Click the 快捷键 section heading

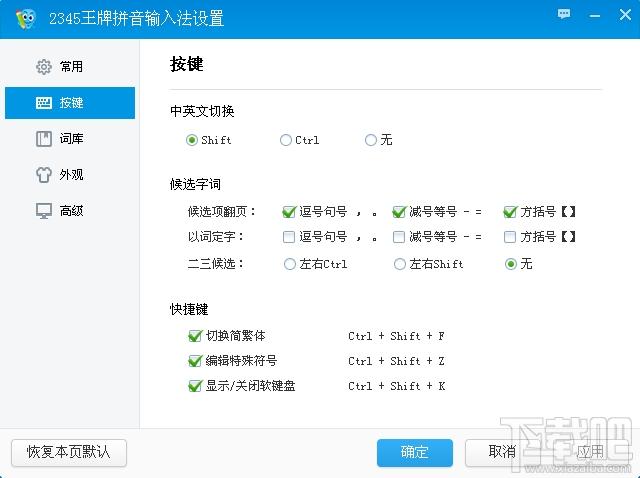click(x=189, y=309)
